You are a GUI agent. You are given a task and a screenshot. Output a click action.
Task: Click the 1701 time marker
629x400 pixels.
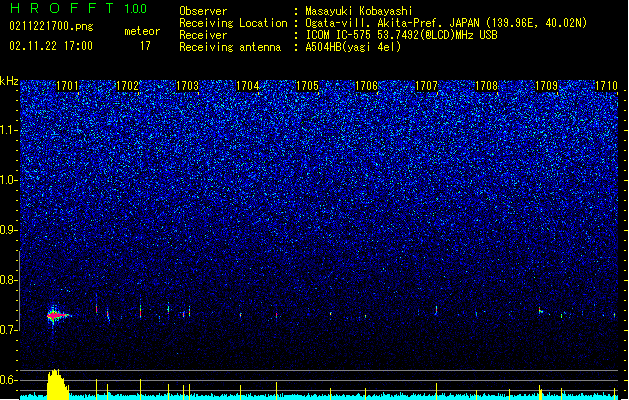pos(67,86)
